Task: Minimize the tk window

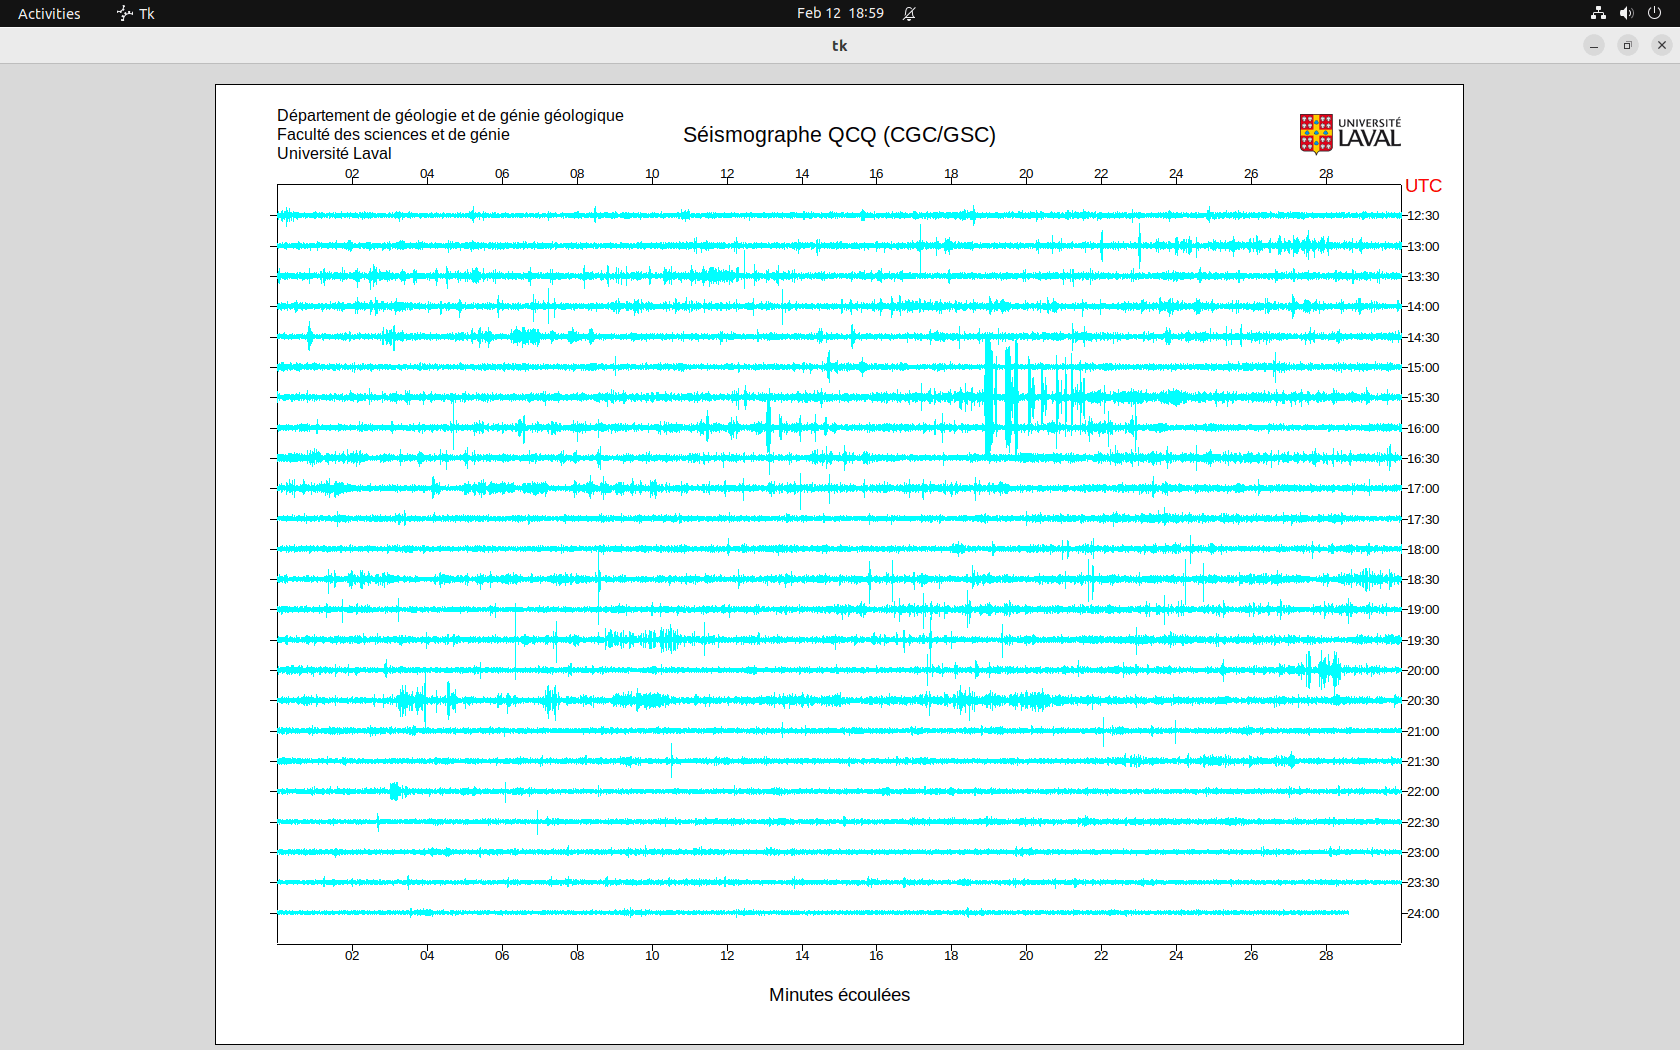Action: point(1594,45)
